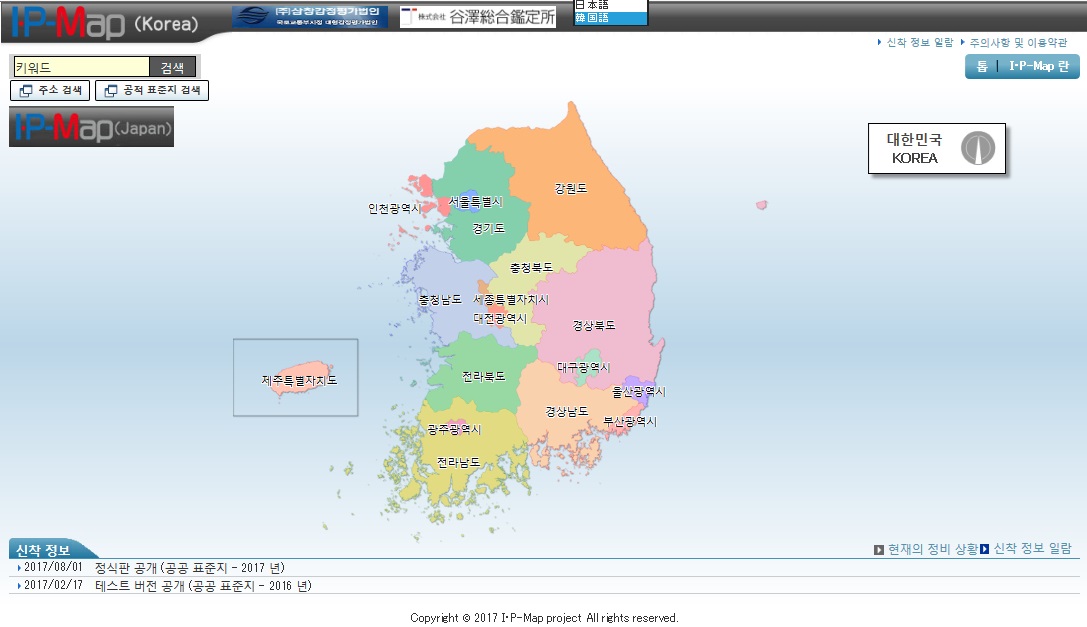Open 주의사항 및 이용약관 link
The image size is (1087, 627).
point(1018,42)
